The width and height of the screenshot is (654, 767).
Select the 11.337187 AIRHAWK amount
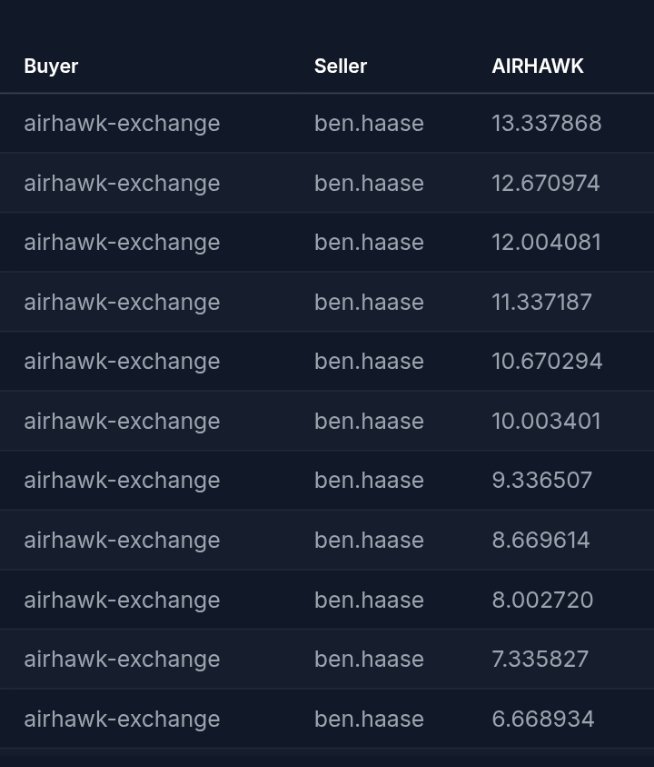point(541,302)
